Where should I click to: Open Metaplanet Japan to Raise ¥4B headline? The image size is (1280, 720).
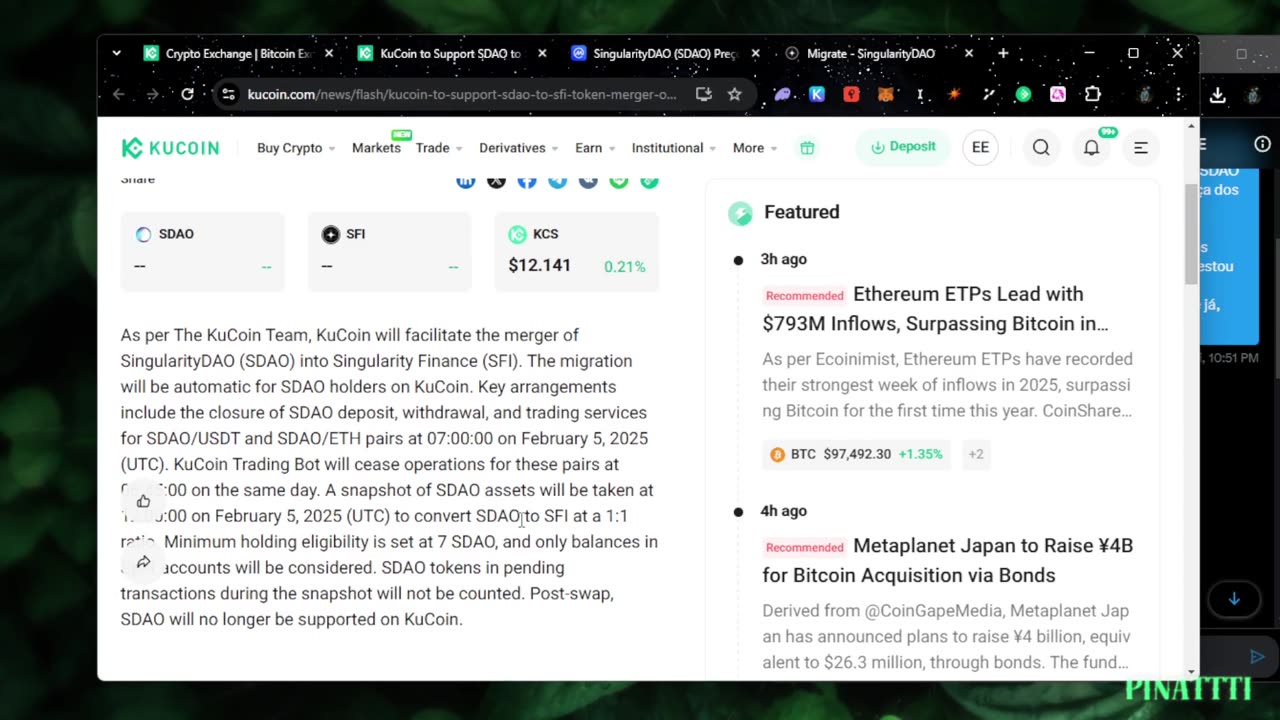click(x=947, y=560)
